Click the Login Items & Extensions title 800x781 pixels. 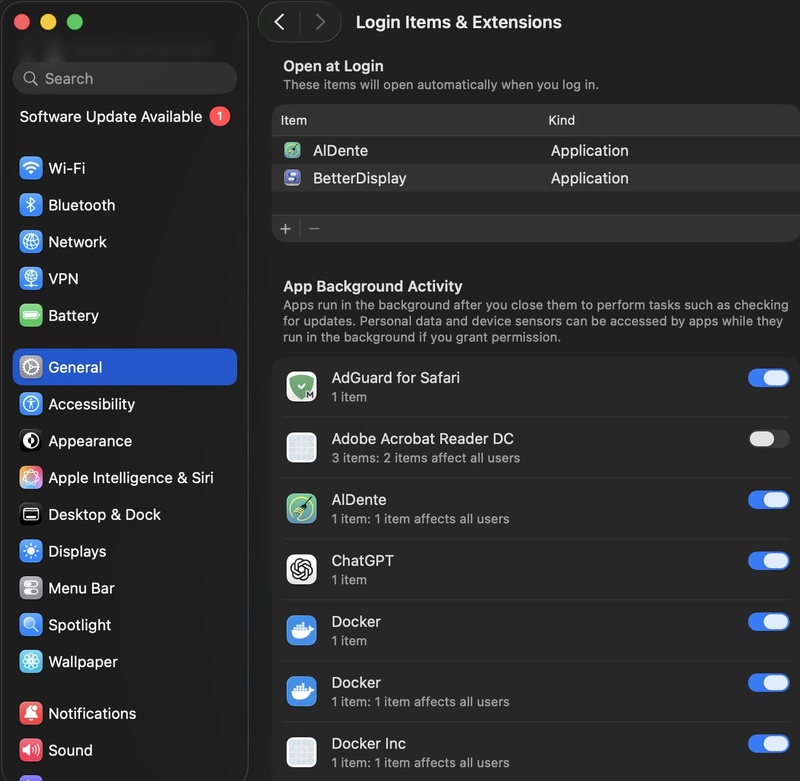(459, 22)
